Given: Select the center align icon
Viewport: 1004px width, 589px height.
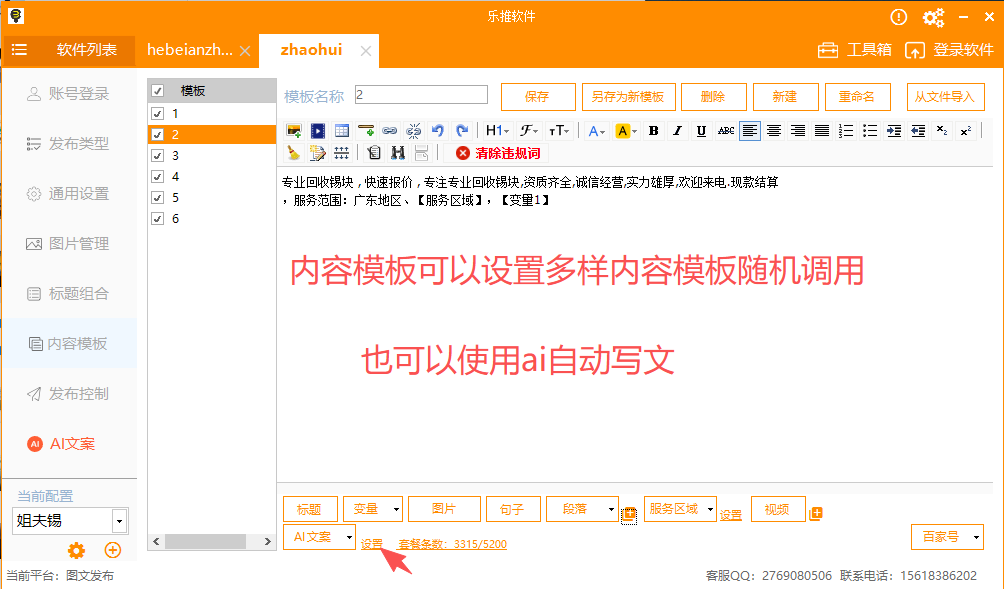Looking at the screenshot, I should (x=773, y=130).
